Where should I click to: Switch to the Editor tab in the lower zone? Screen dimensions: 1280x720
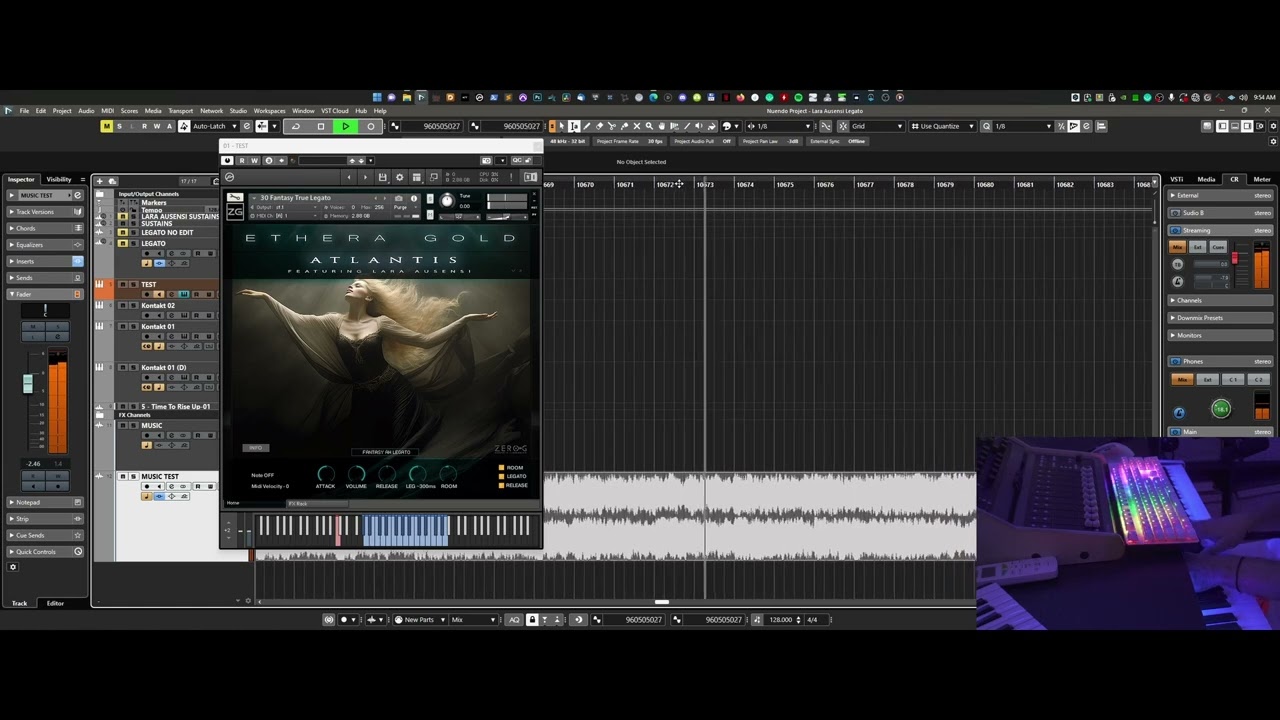[55, 603]
